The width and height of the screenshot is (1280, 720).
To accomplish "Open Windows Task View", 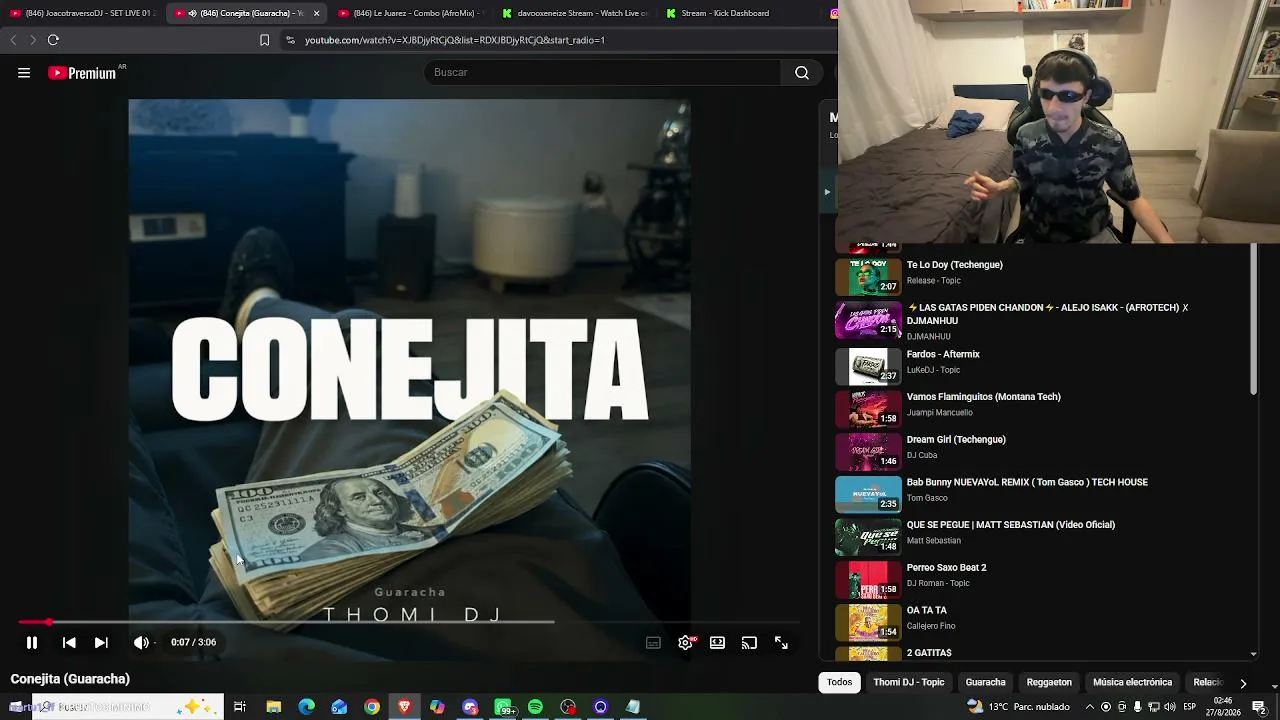I will tap(240, 707).
